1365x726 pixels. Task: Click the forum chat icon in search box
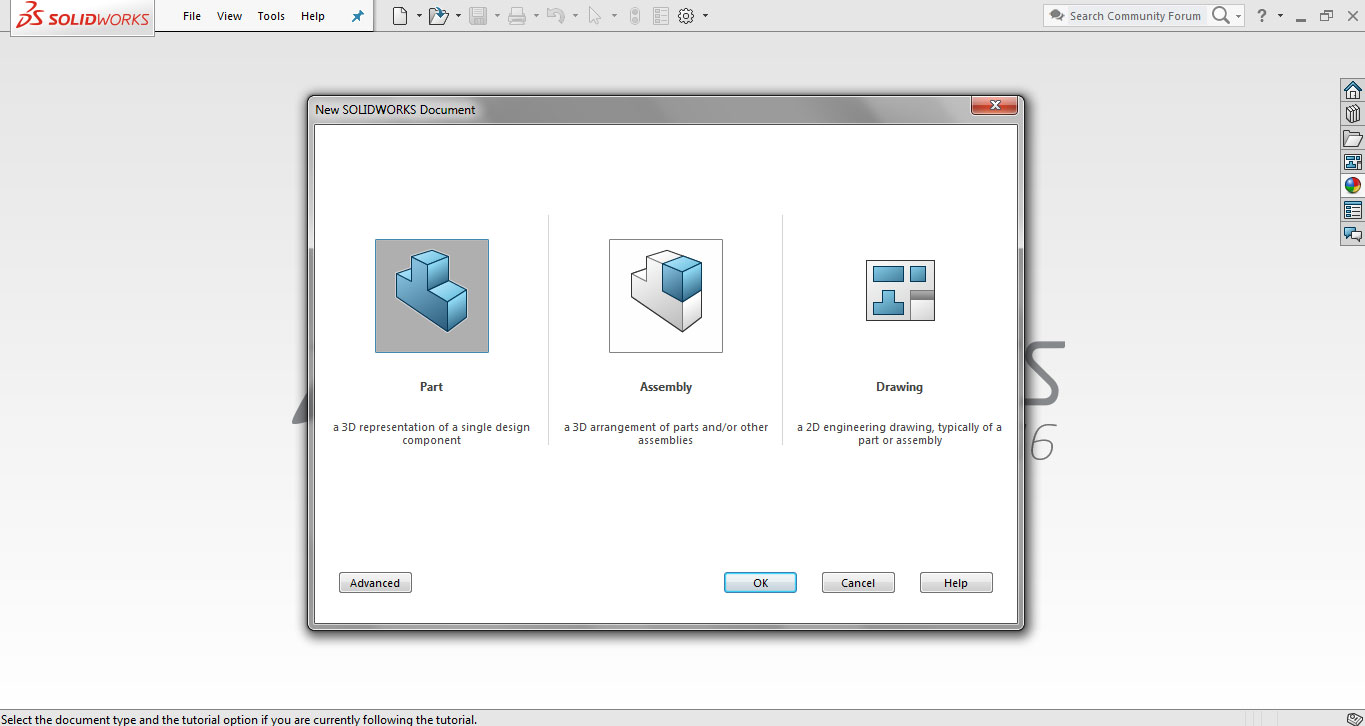pyautogui.click(x=1056, y=16)
